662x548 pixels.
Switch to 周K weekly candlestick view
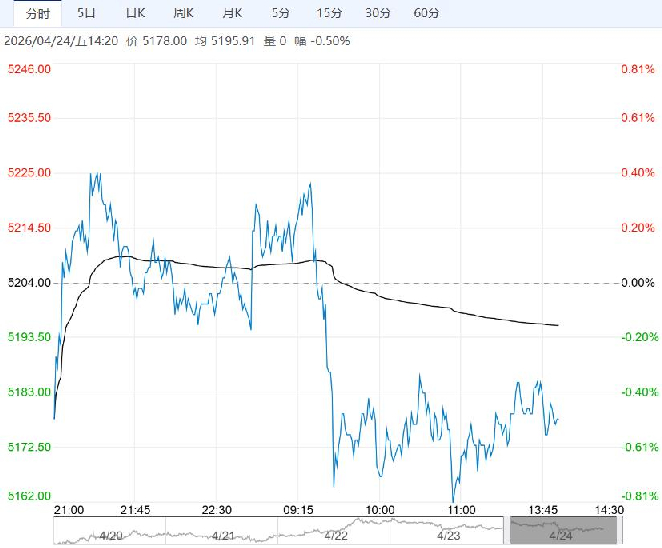click(x=182, y=13)
